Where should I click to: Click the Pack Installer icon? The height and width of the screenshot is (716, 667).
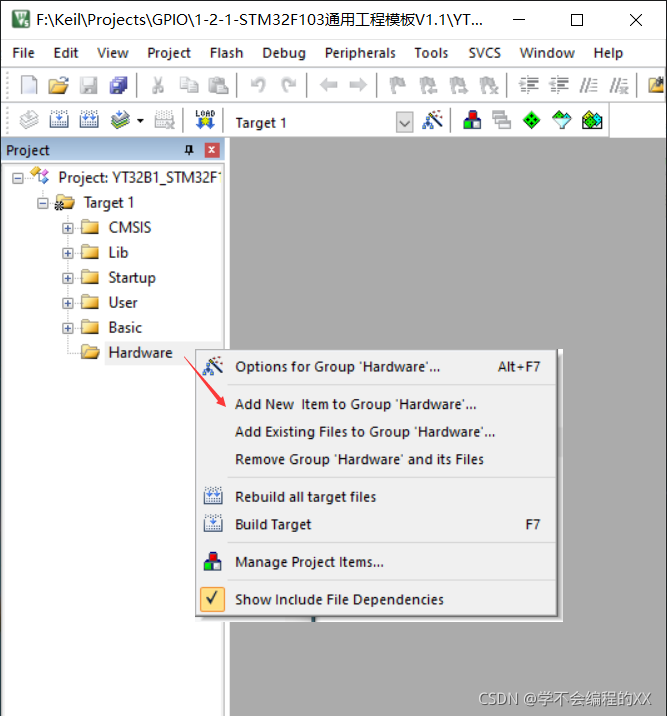click(592, 121)
